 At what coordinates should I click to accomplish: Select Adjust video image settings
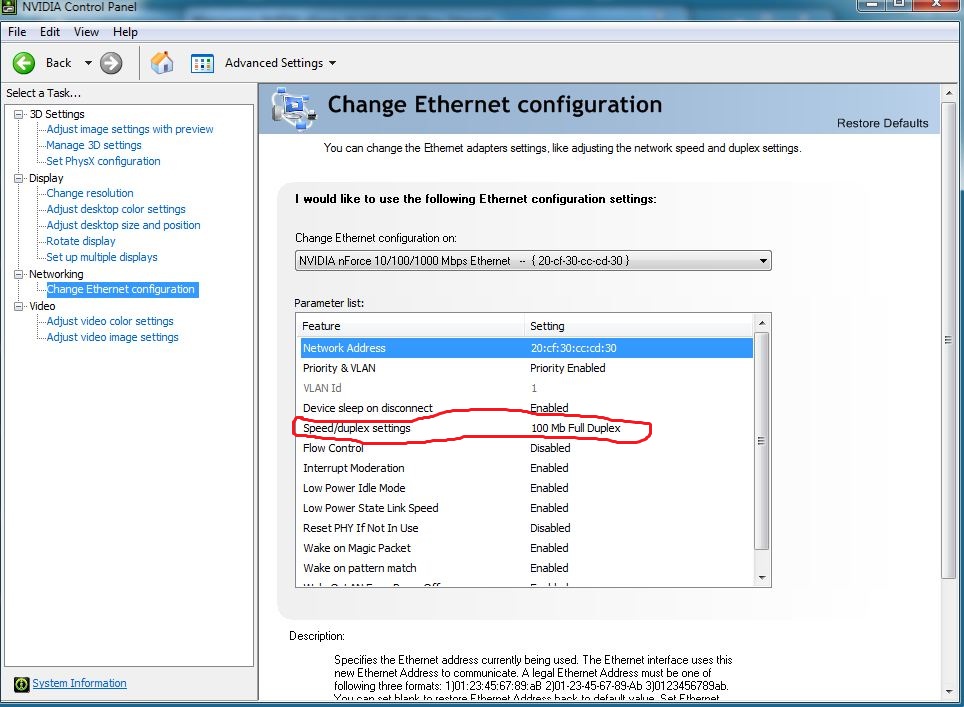[113, 337]
